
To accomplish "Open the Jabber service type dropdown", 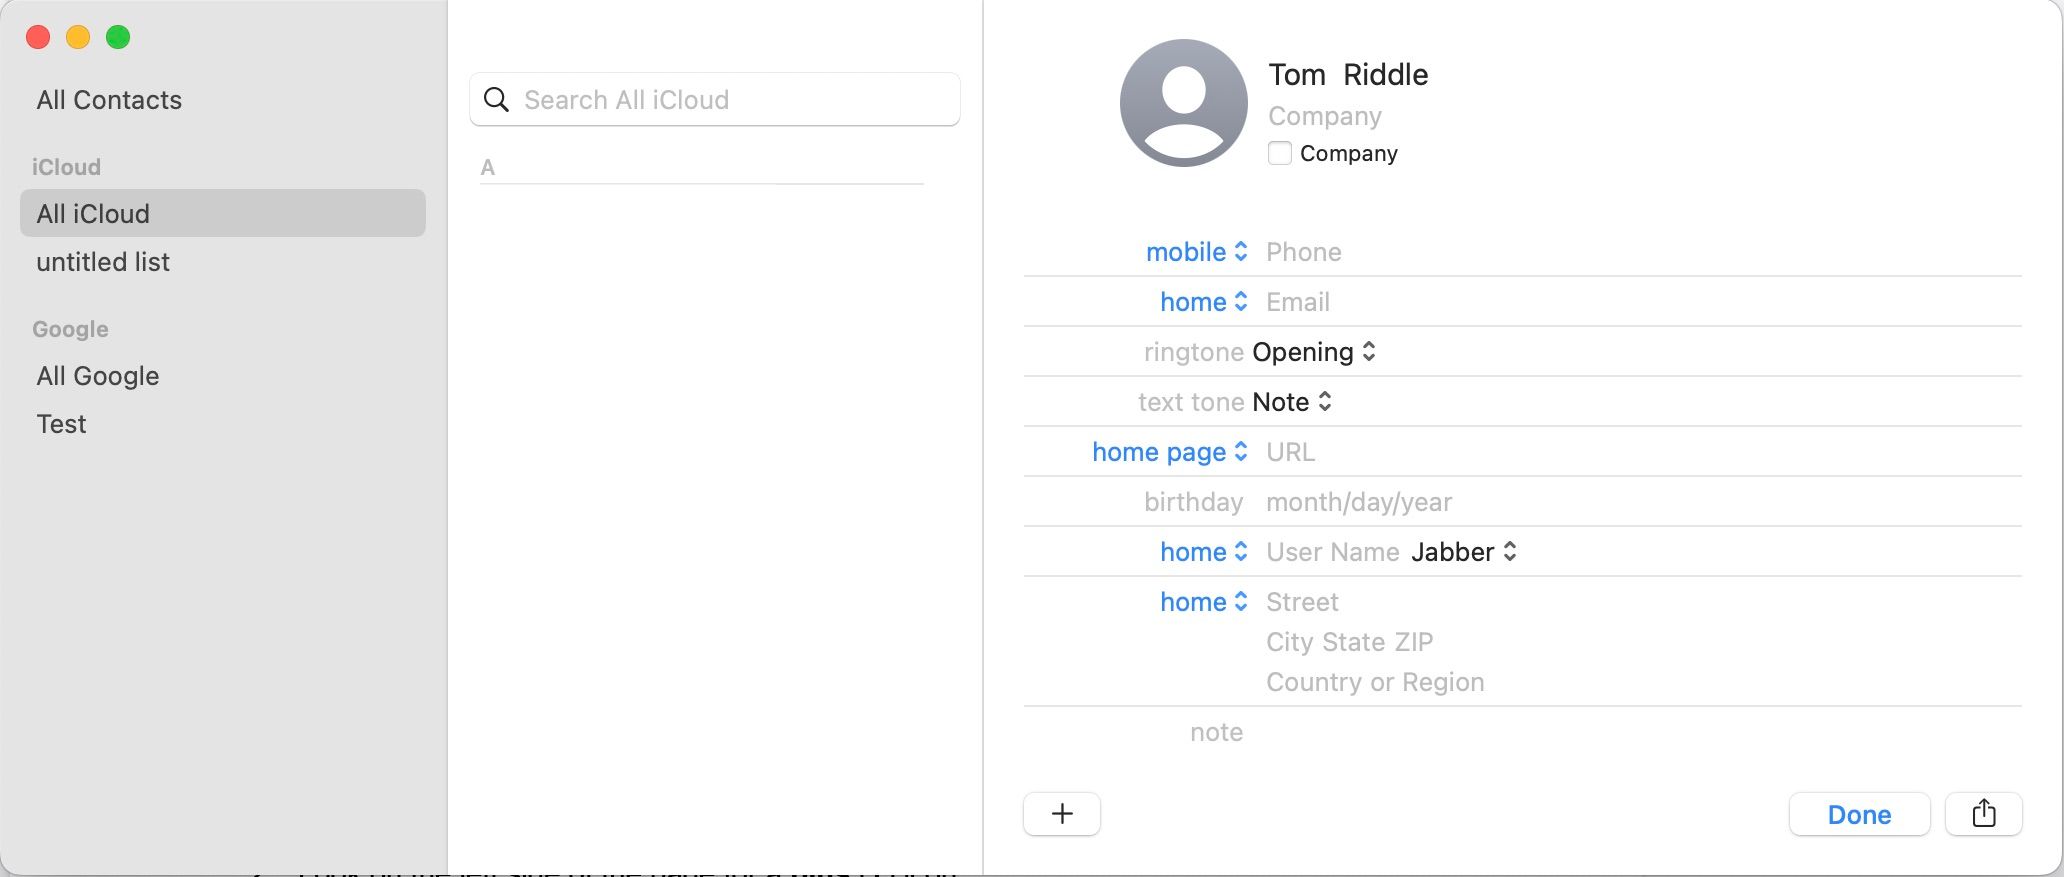I will [1464, 552].
